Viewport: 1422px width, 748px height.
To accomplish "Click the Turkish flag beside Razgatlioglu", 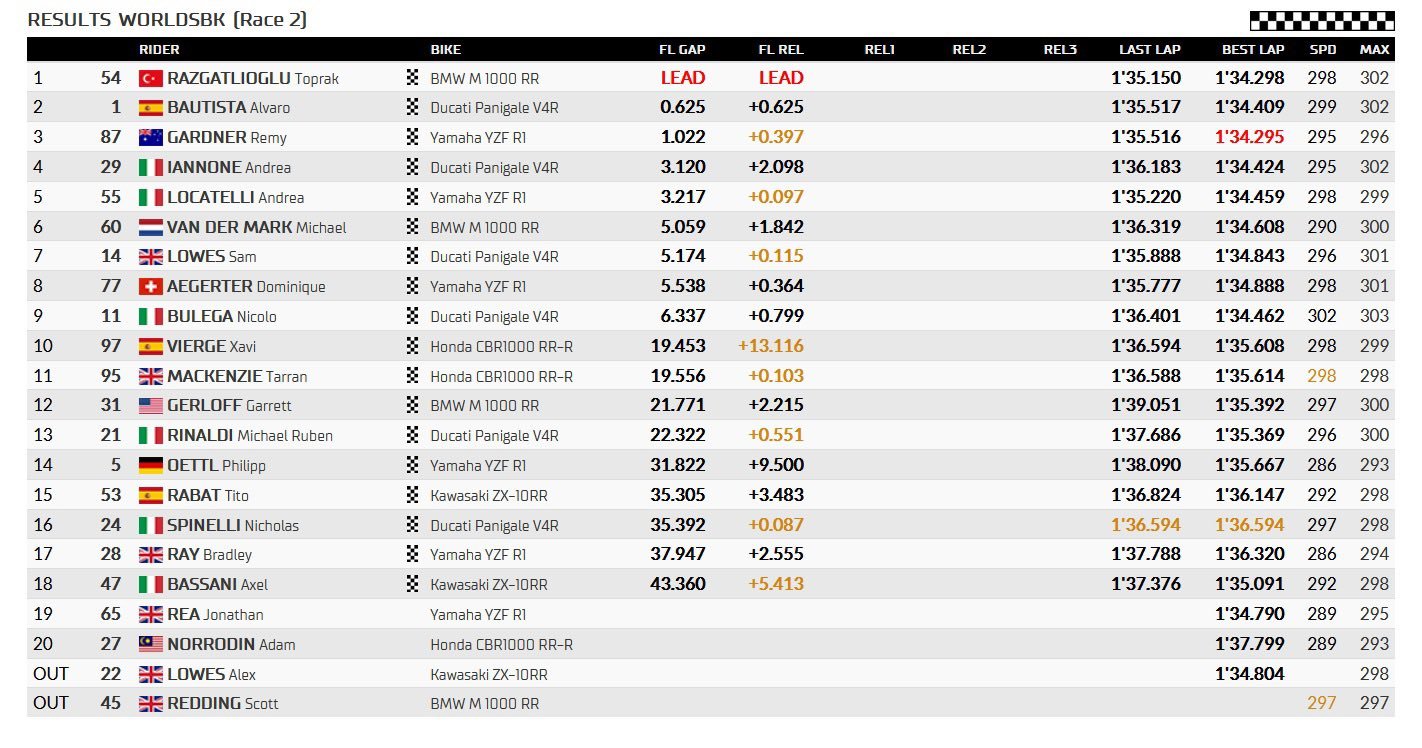I will pos(151,78).
